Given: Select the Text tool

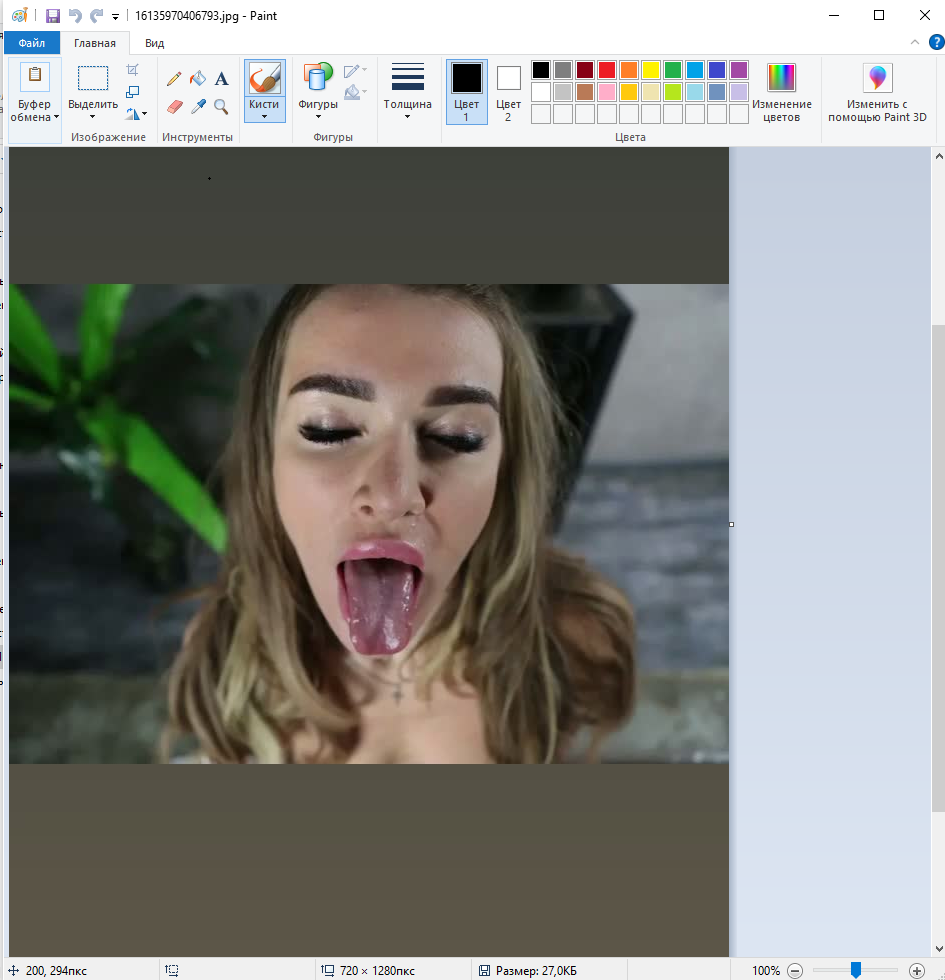Looking at the screenshot, I should [x=222, y=78].
